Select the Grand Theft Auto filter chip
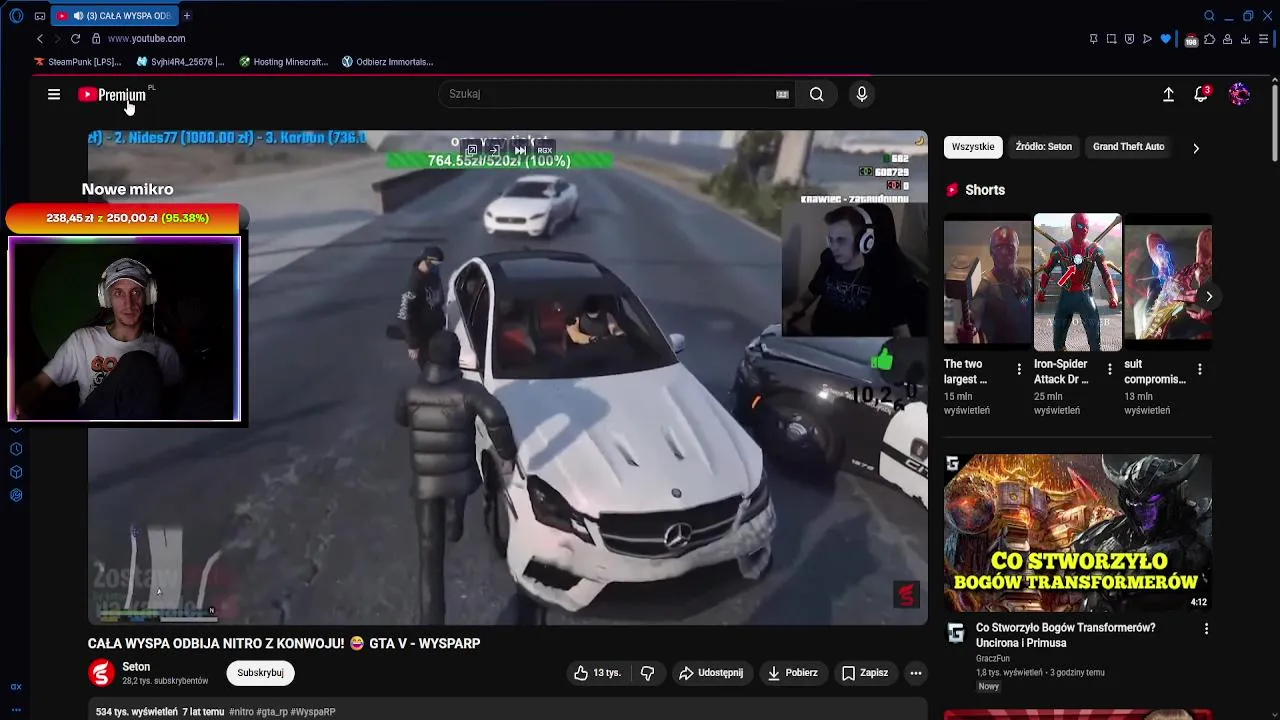 (1128, 147)
